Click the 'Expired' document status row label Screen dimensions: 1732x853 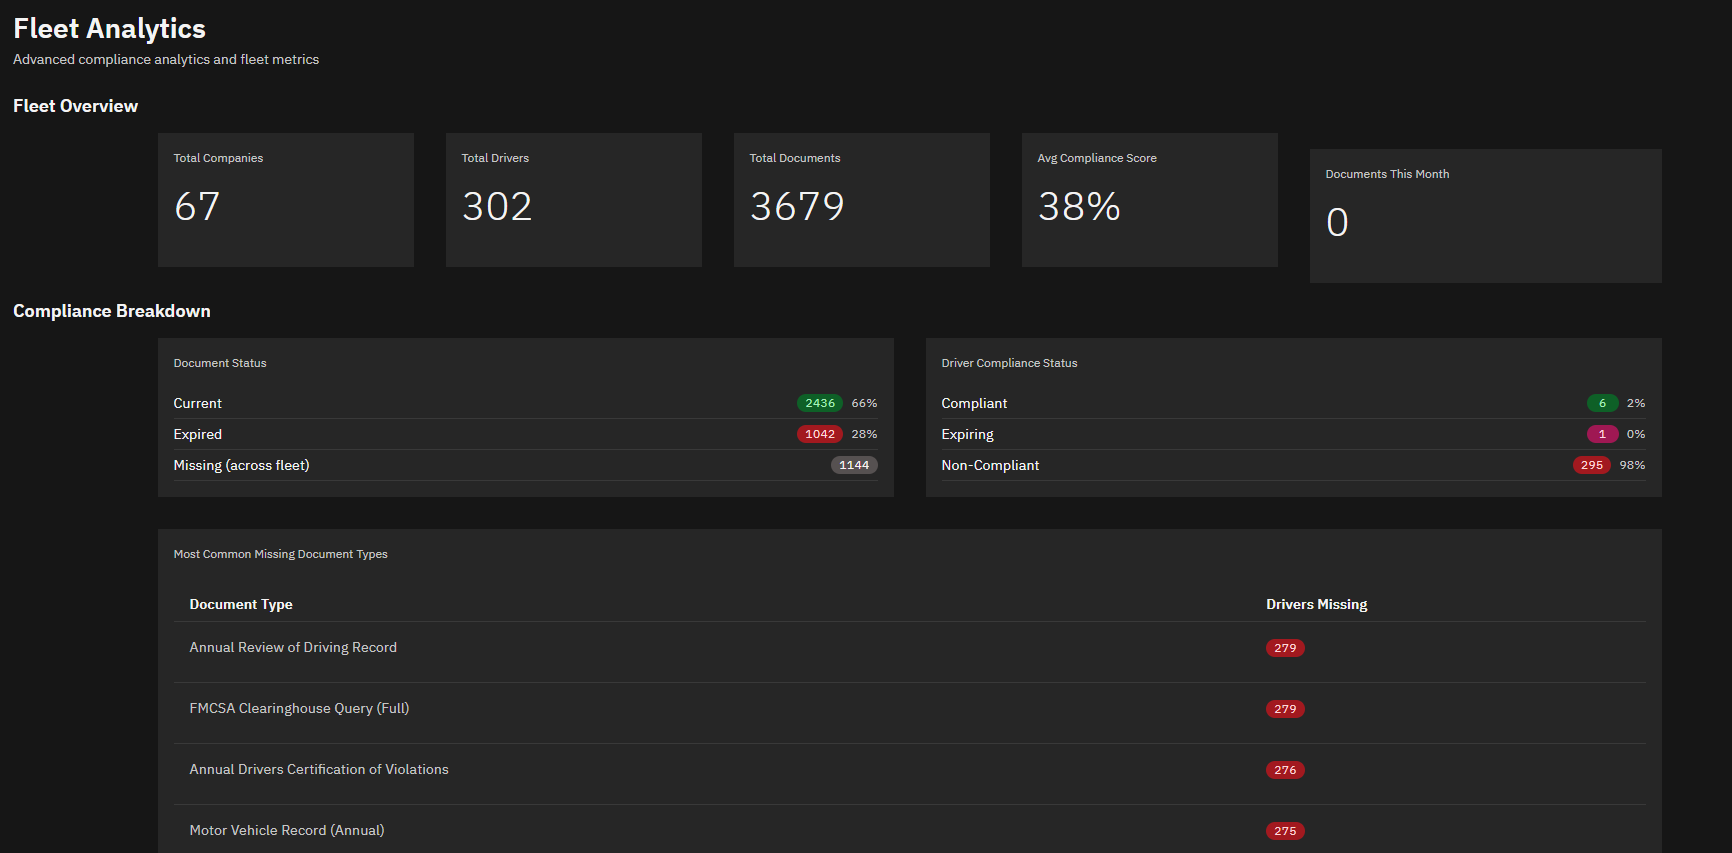click(198, 434)
